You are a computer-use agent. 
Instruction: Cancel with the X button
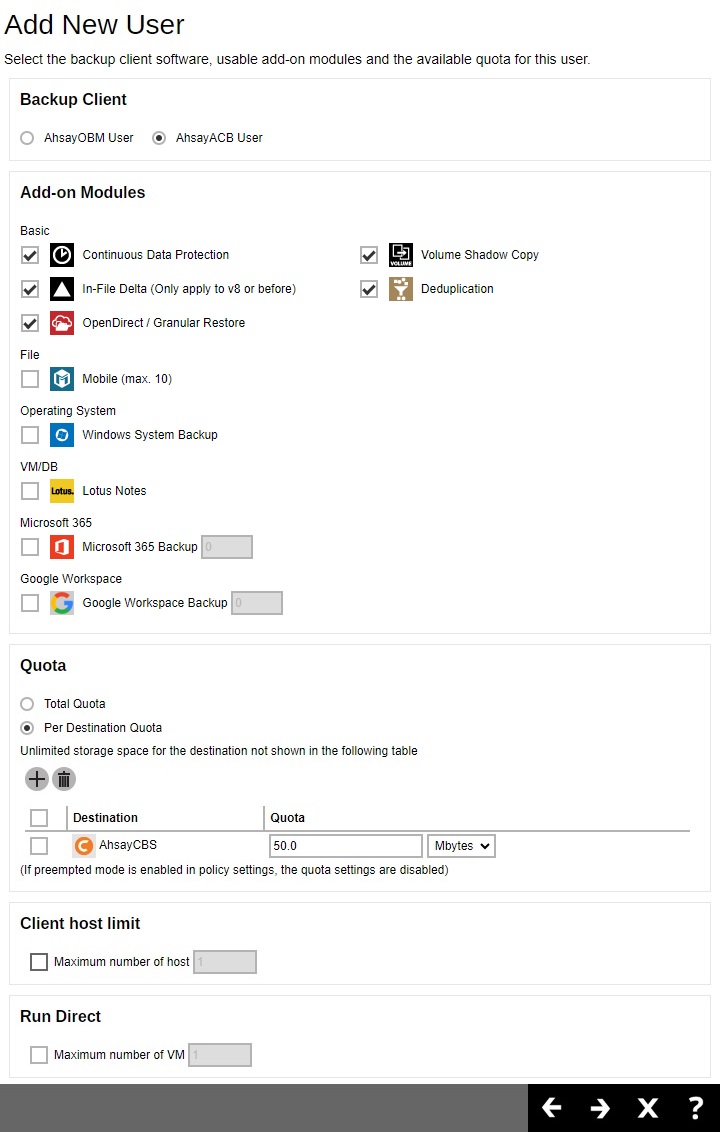(648, 1107)
